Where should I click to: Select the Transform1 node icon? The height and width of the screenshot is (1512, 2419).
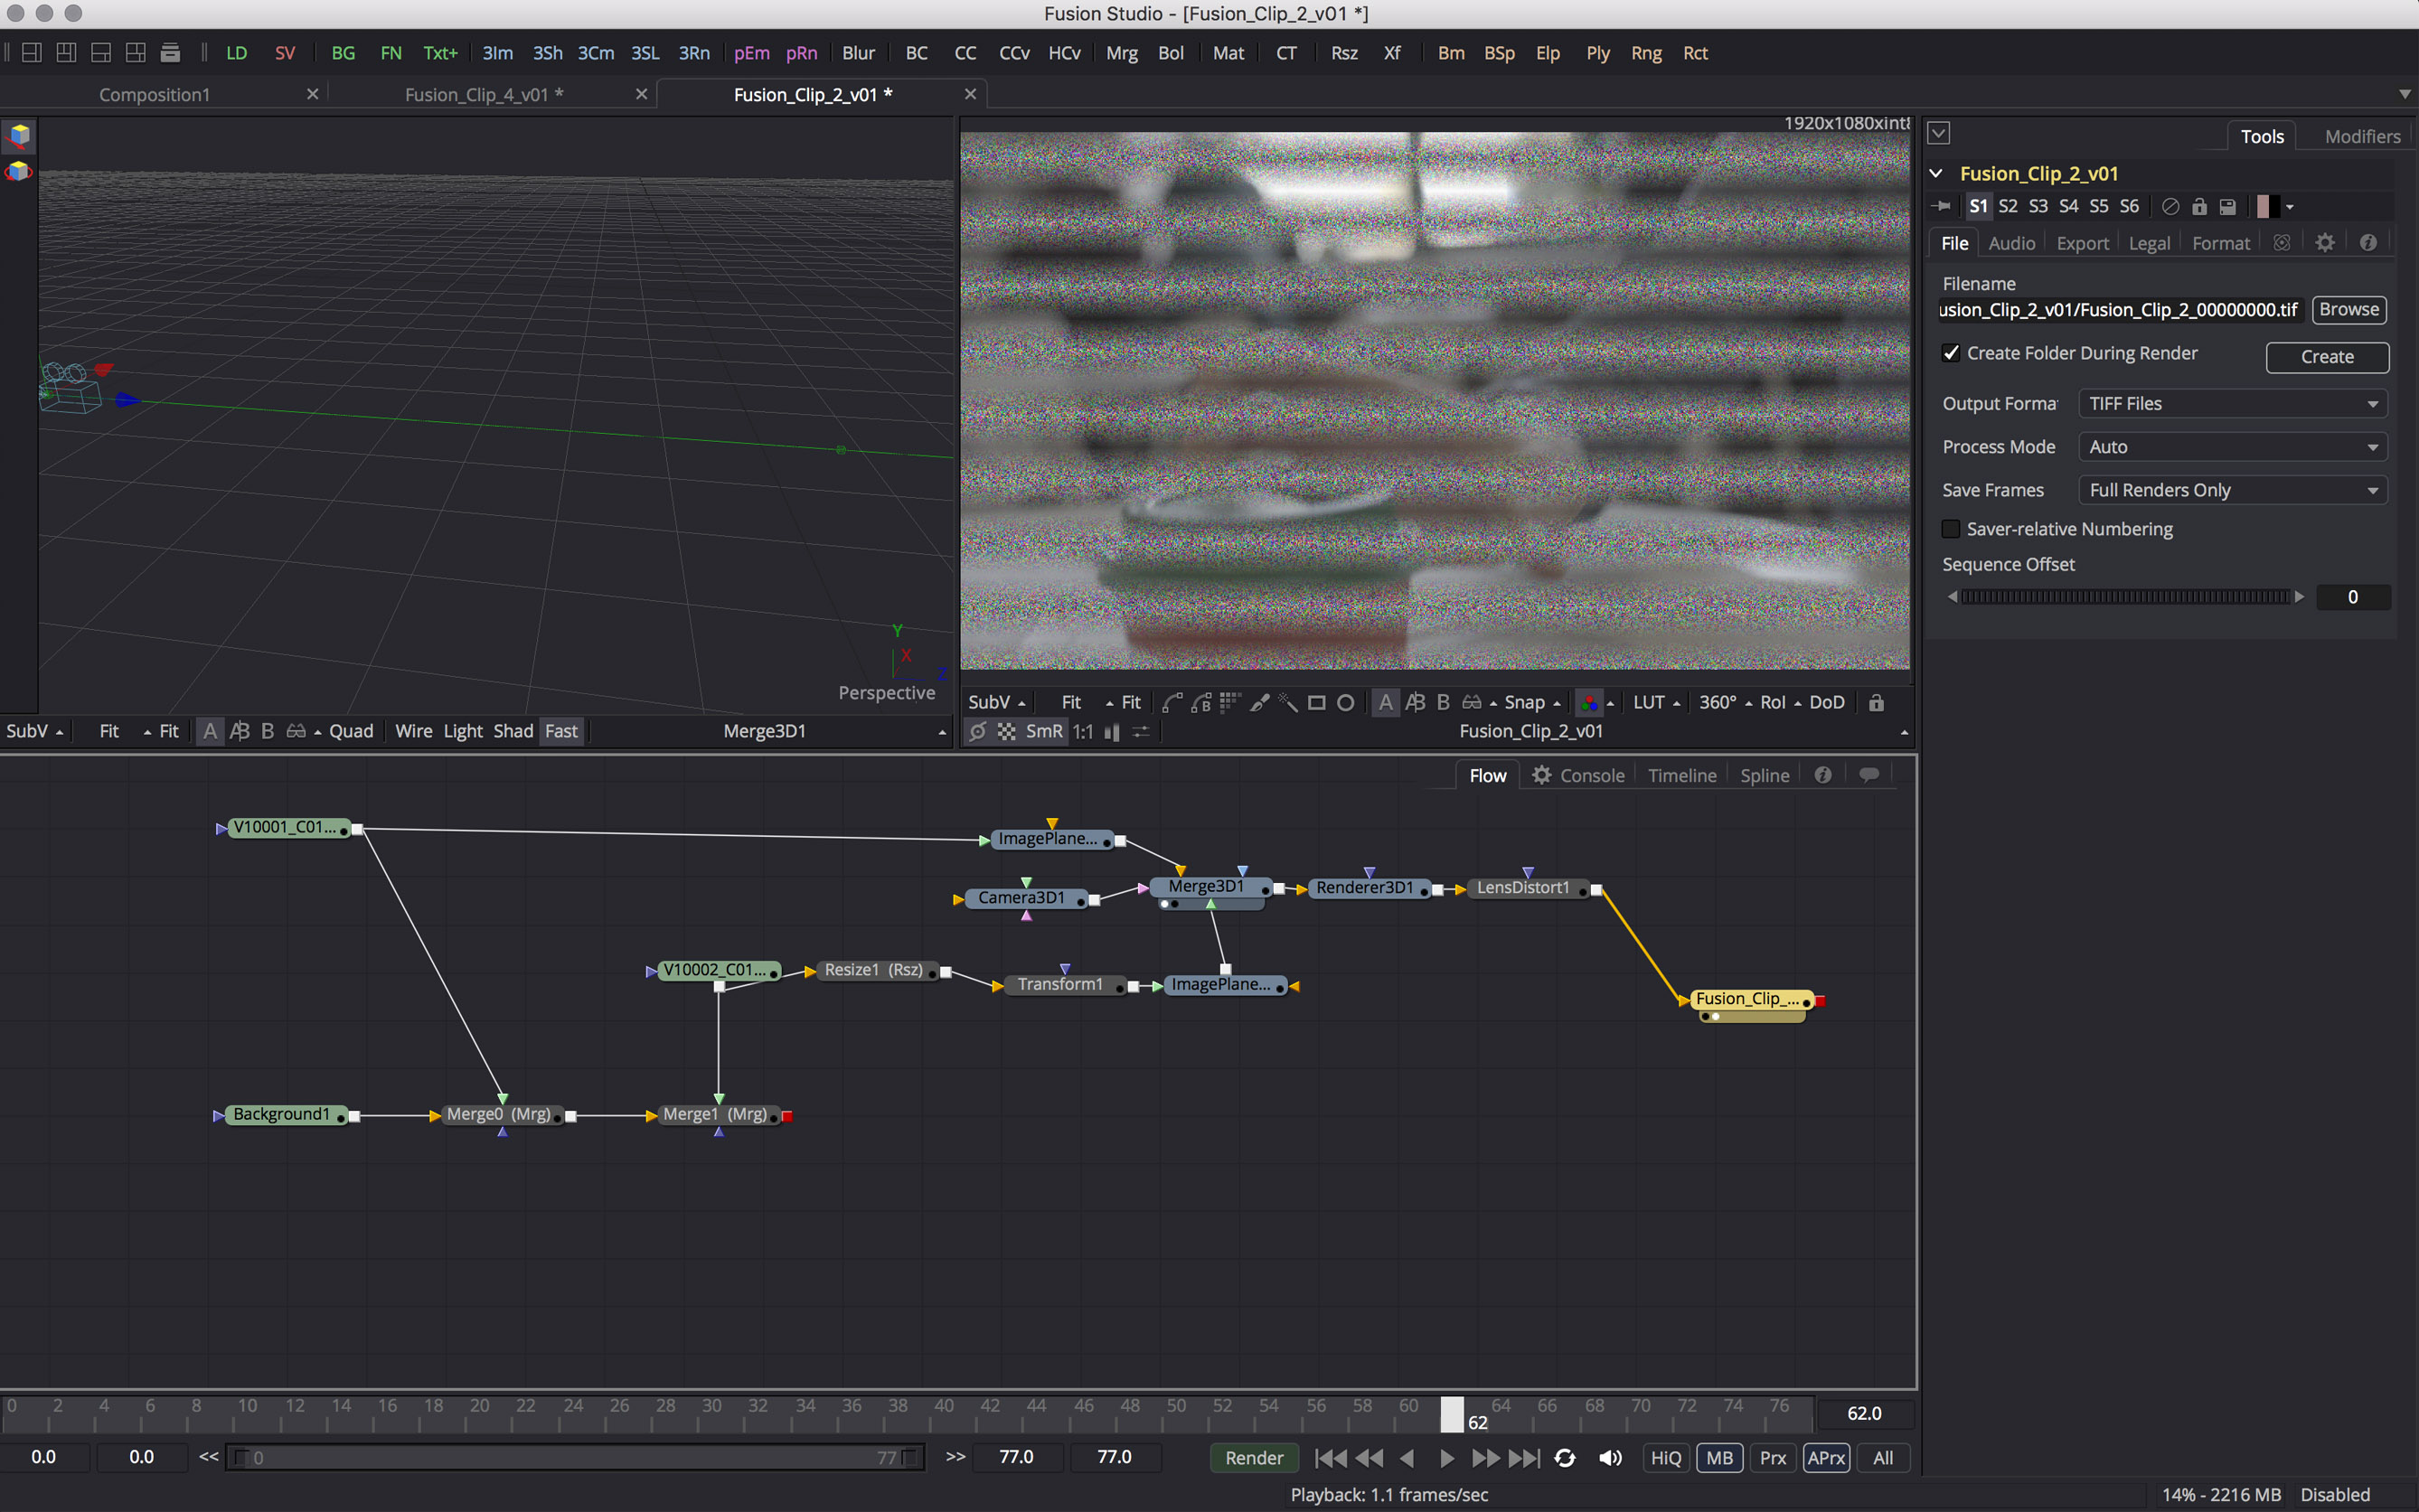(x=1059, y=984)
